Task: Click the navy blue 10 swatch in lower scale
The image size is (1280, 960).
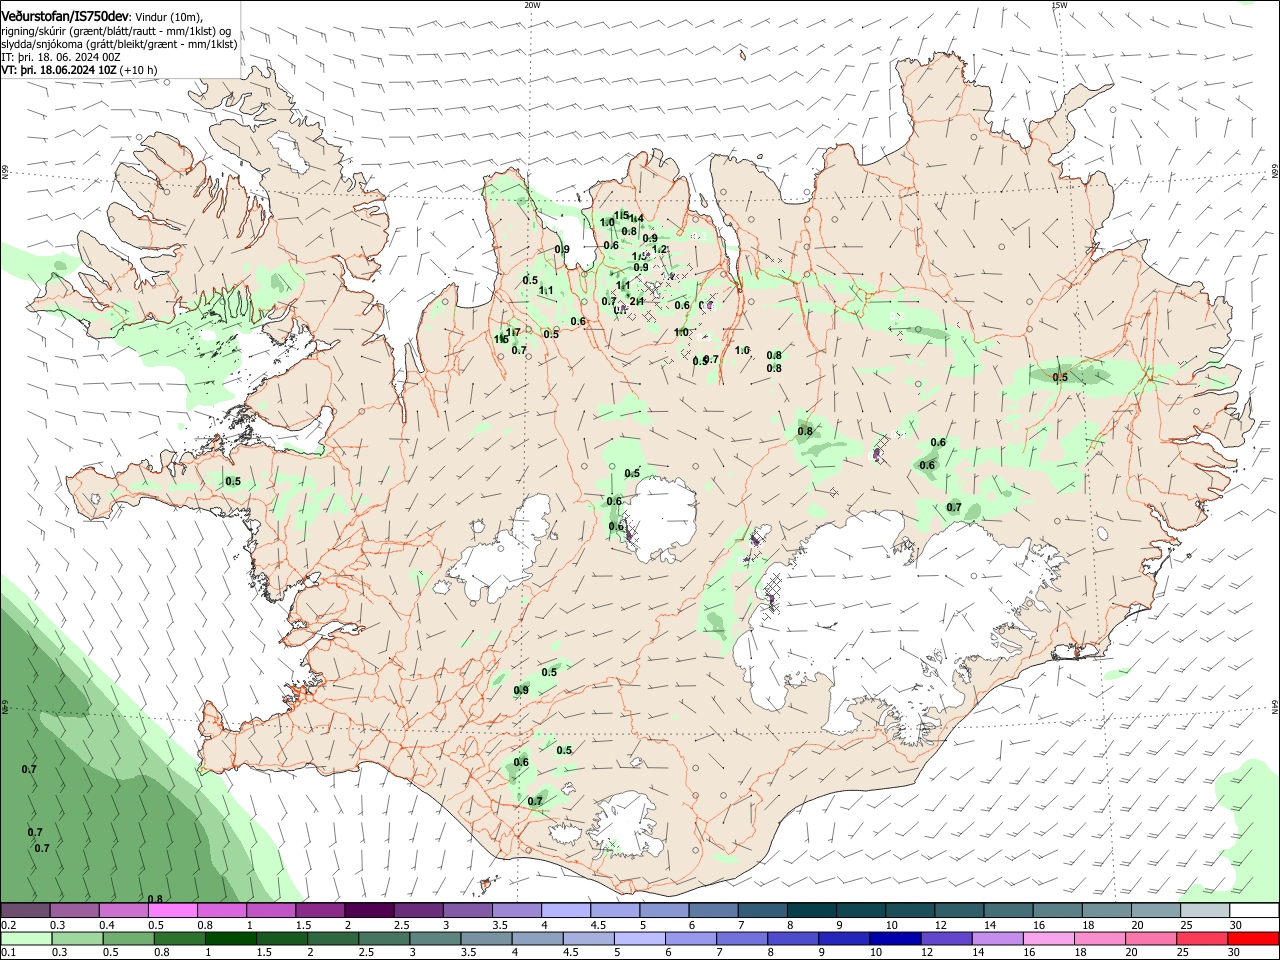Action: coord(894,939)
